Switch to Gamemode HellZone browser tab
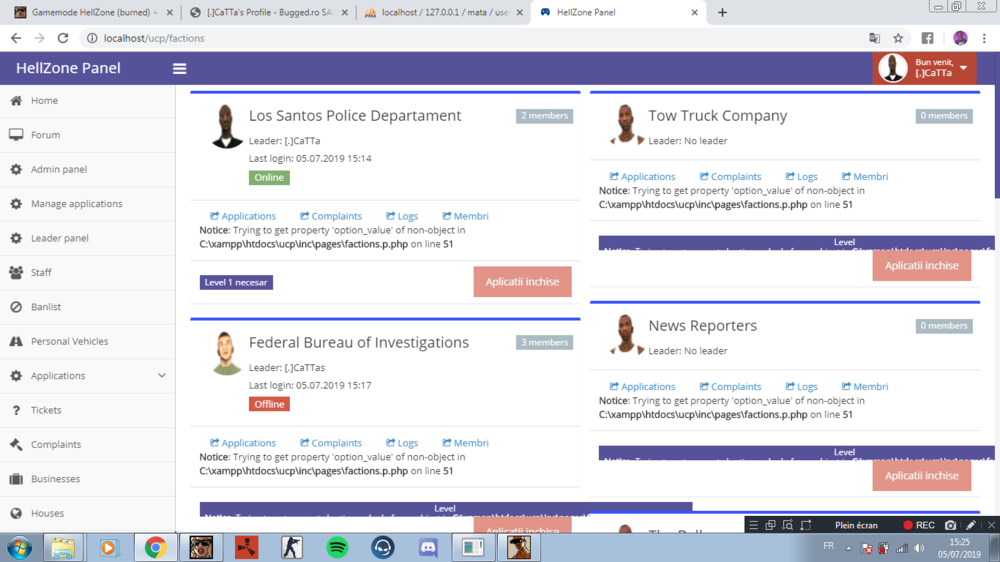 point(94,13)
